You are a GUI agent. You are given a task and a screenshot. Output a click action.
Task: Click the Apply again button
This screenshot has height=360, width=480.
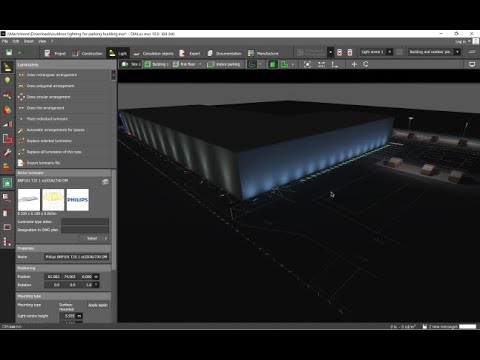(98, 305)
